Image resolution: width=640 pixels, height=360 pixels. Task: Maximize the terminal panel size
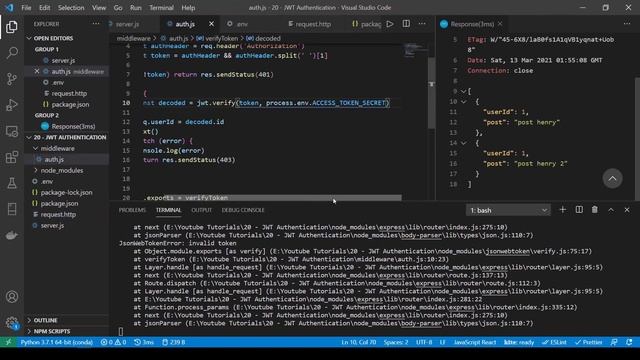pyautogui.click(x=611, y=210)
